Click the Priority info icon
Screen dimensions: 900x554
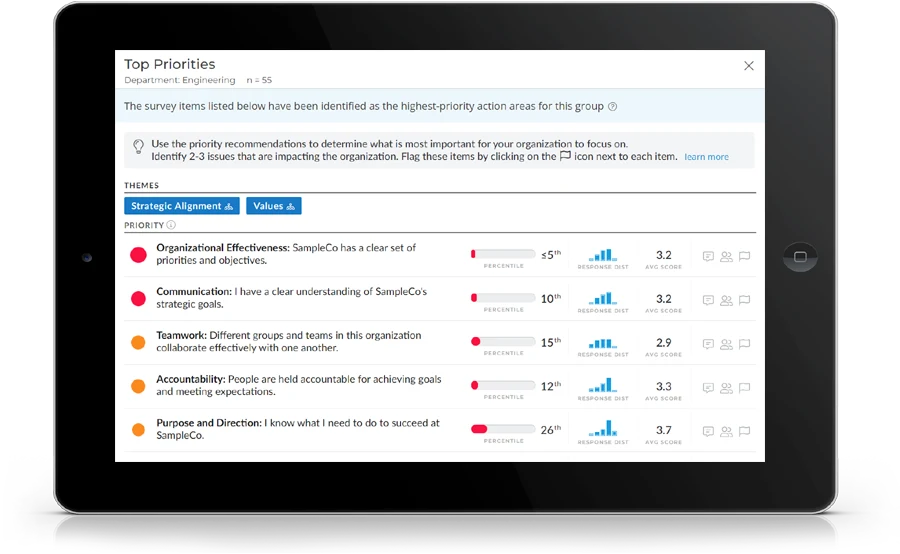coord(171,226)
